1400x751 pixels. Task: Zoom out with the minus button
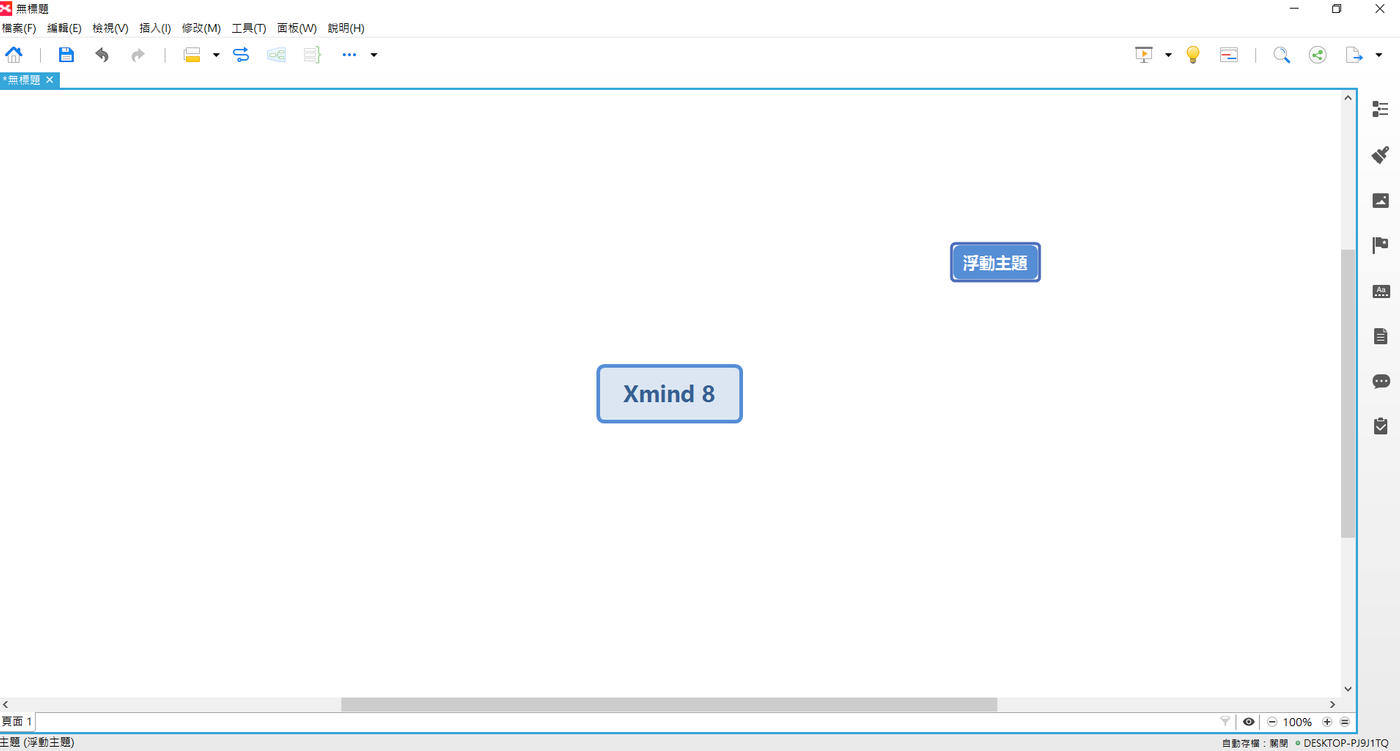pos(1272,722)
